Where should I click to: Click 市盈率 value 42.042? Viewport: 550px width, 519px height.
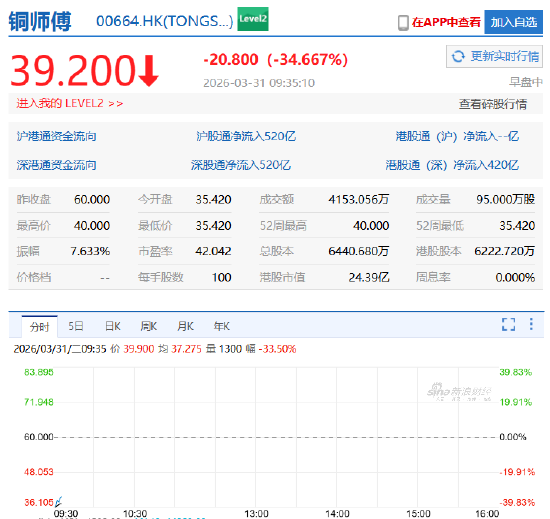point(213,251)
